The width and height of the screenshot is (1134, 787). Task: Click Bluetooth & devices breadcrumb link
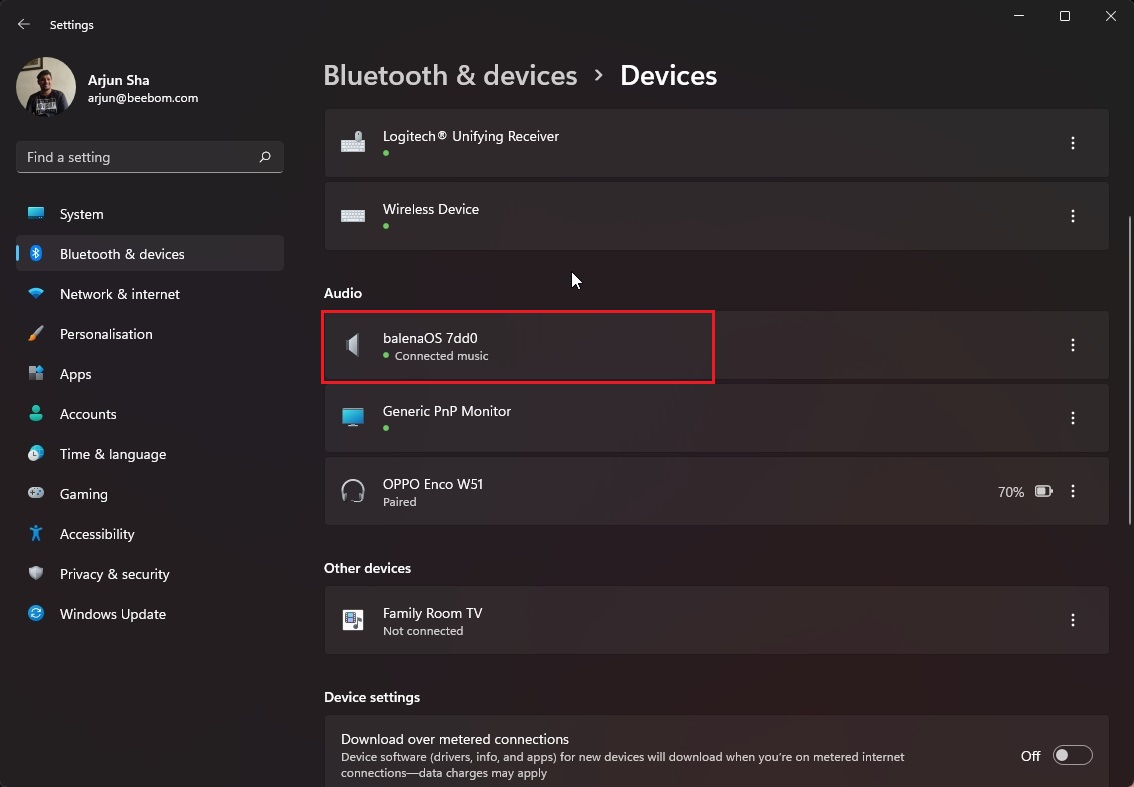tap(450, 76)
